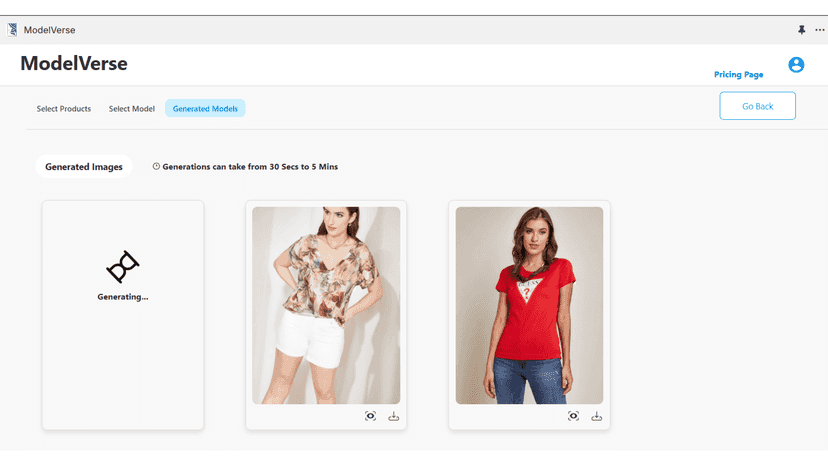The image size is (828, 466).
Task: Download the red t-shirt generated image
Action: tap(596, 416)
